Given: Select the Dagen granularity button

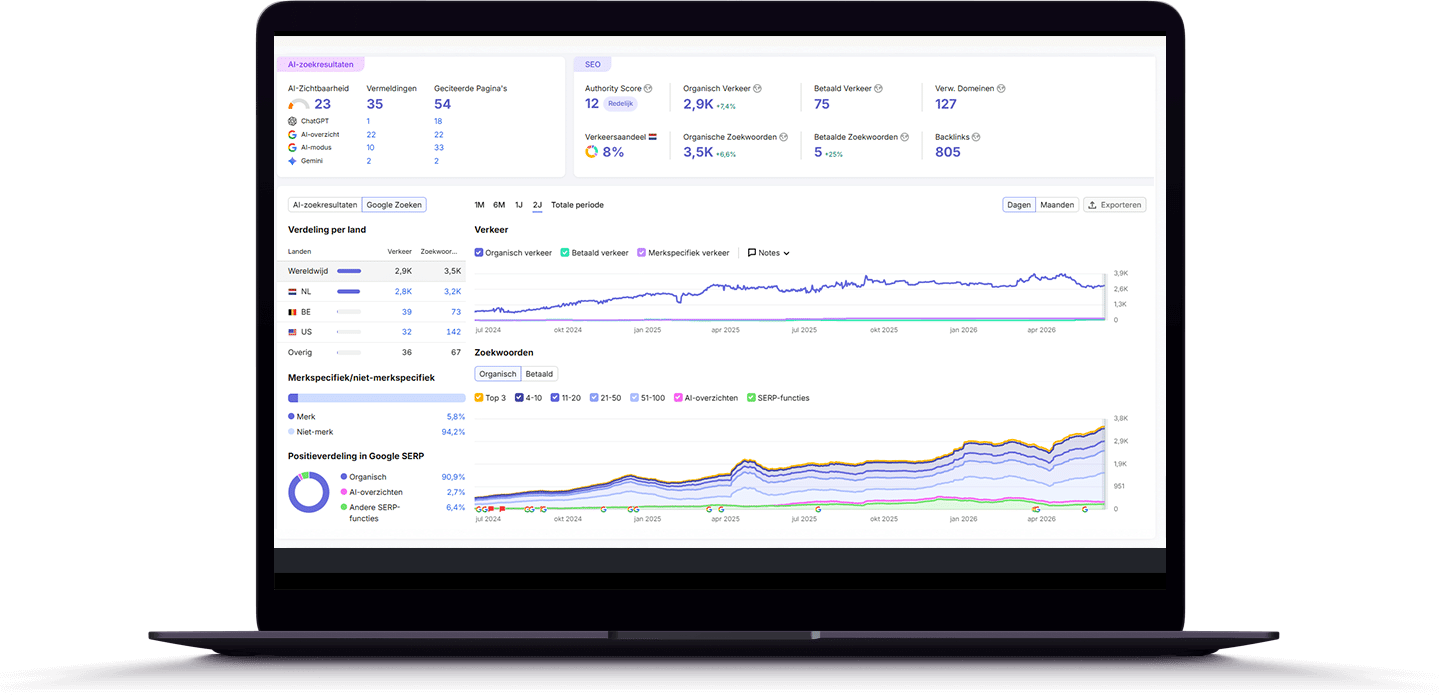Looking at the screenshot, I should (x=1019, y=205).
